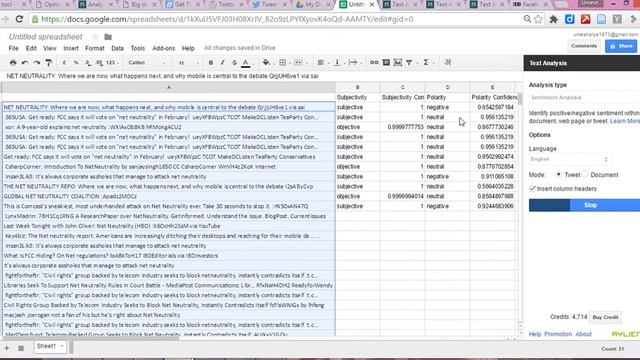Open the Comments button

(x=584, y=46)
